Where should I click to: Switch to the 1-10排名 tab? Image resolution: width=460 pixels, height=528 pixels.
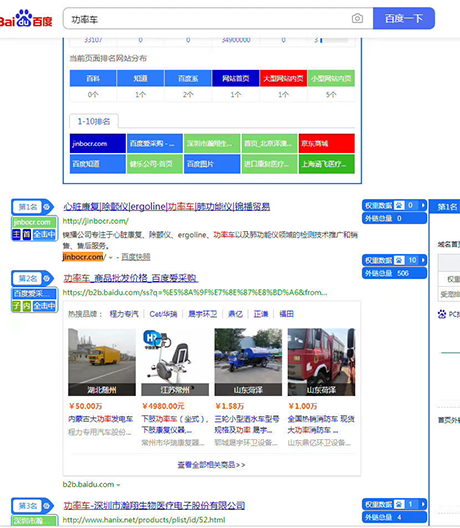[94, 121]
